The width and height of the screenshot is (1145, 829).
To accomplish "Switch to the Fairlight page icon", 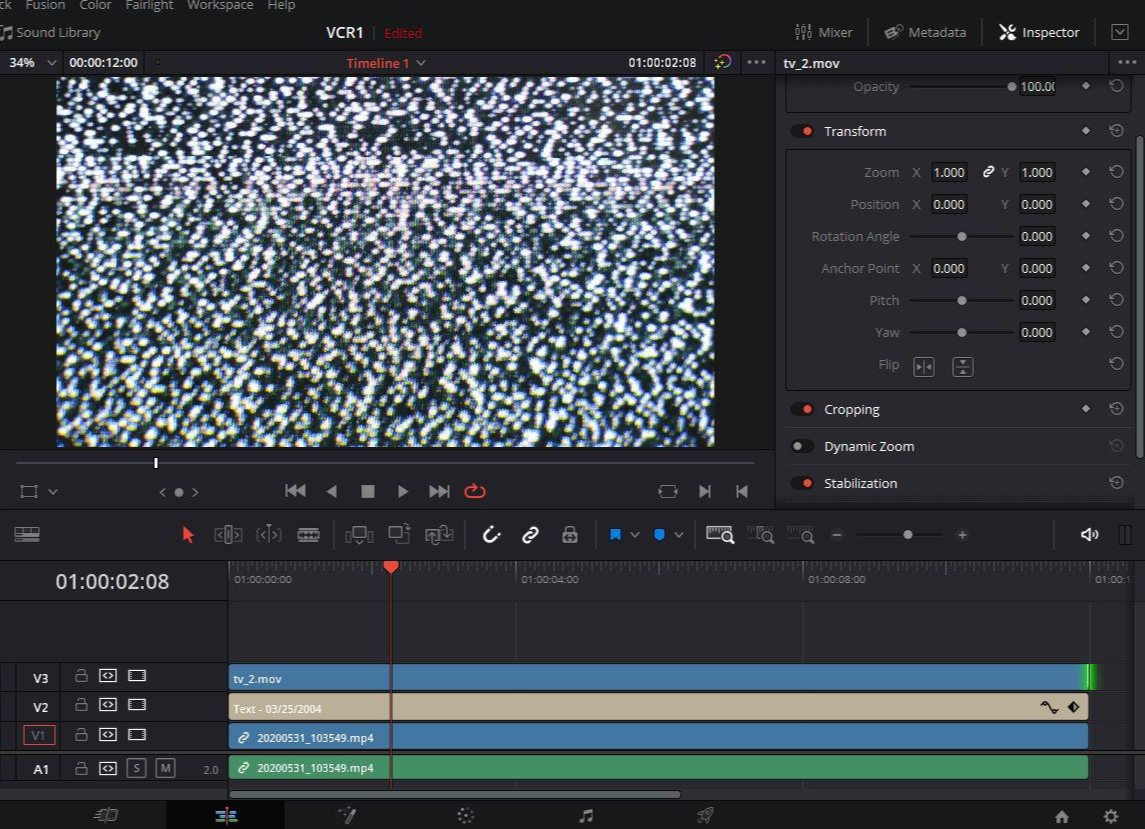I will pos(586,815).
